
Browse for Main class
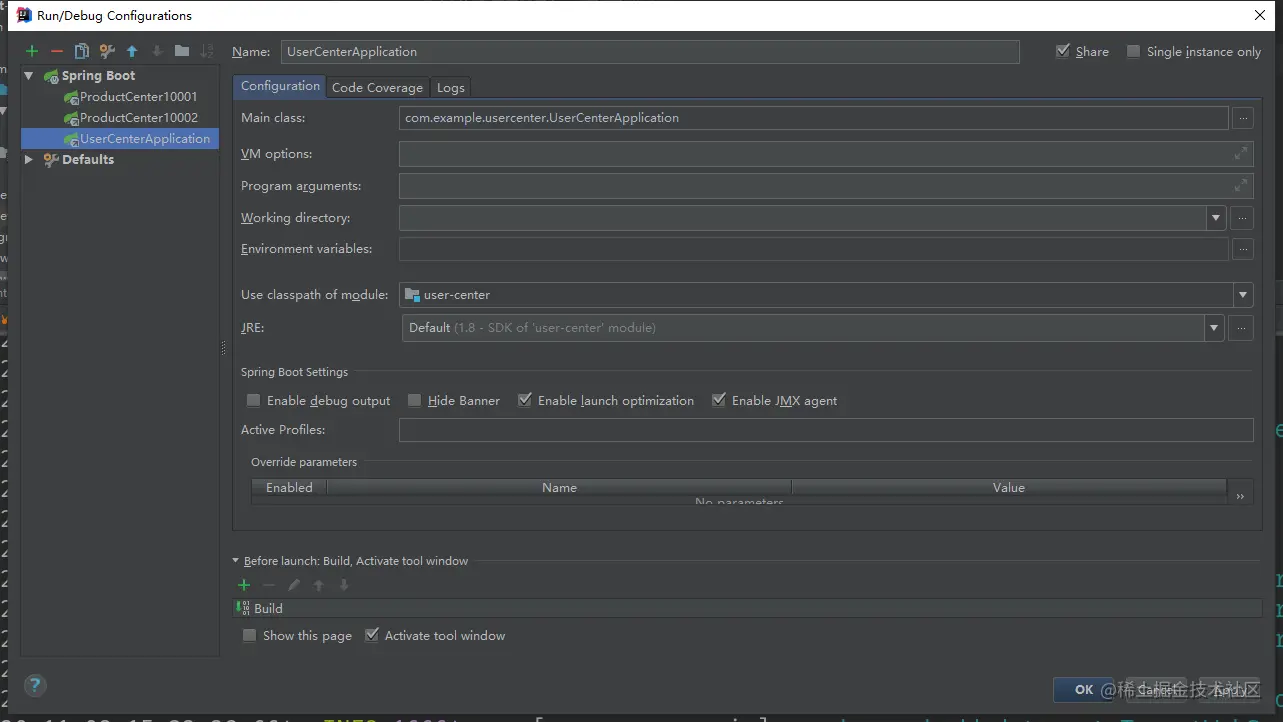[x=1242, y=118]
